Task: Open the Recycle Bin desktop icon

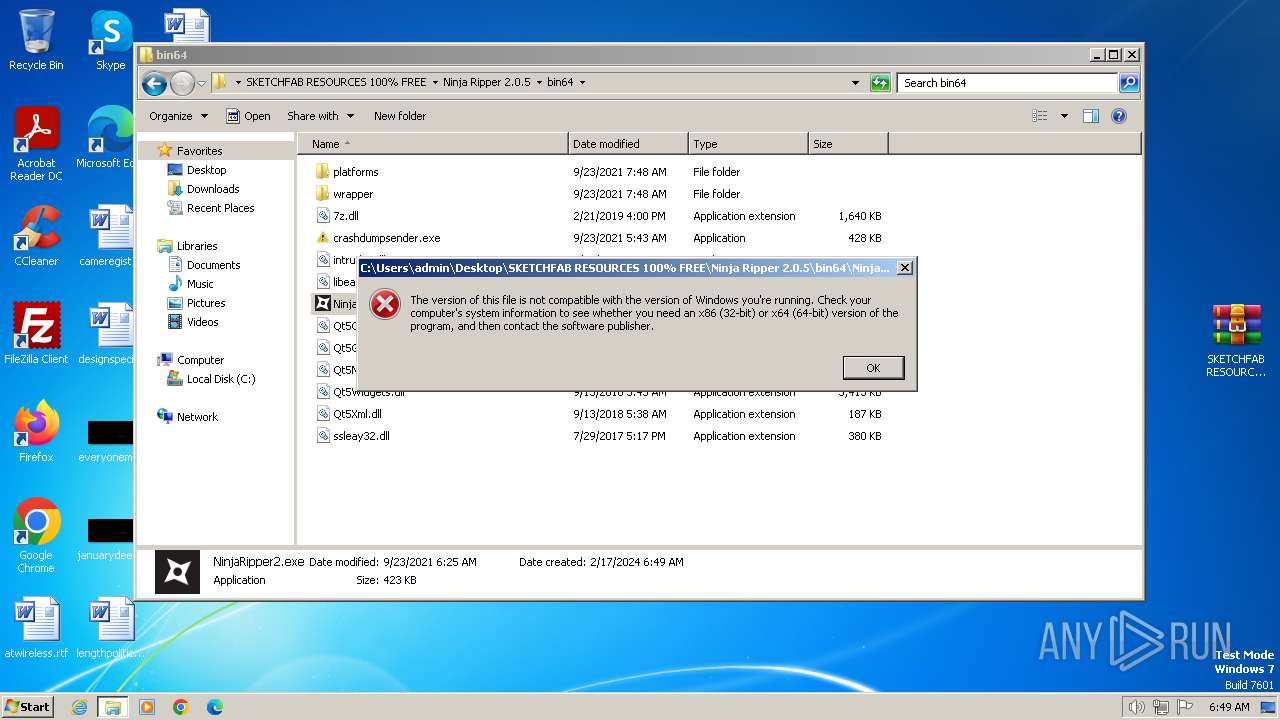Action: point(36,40)
